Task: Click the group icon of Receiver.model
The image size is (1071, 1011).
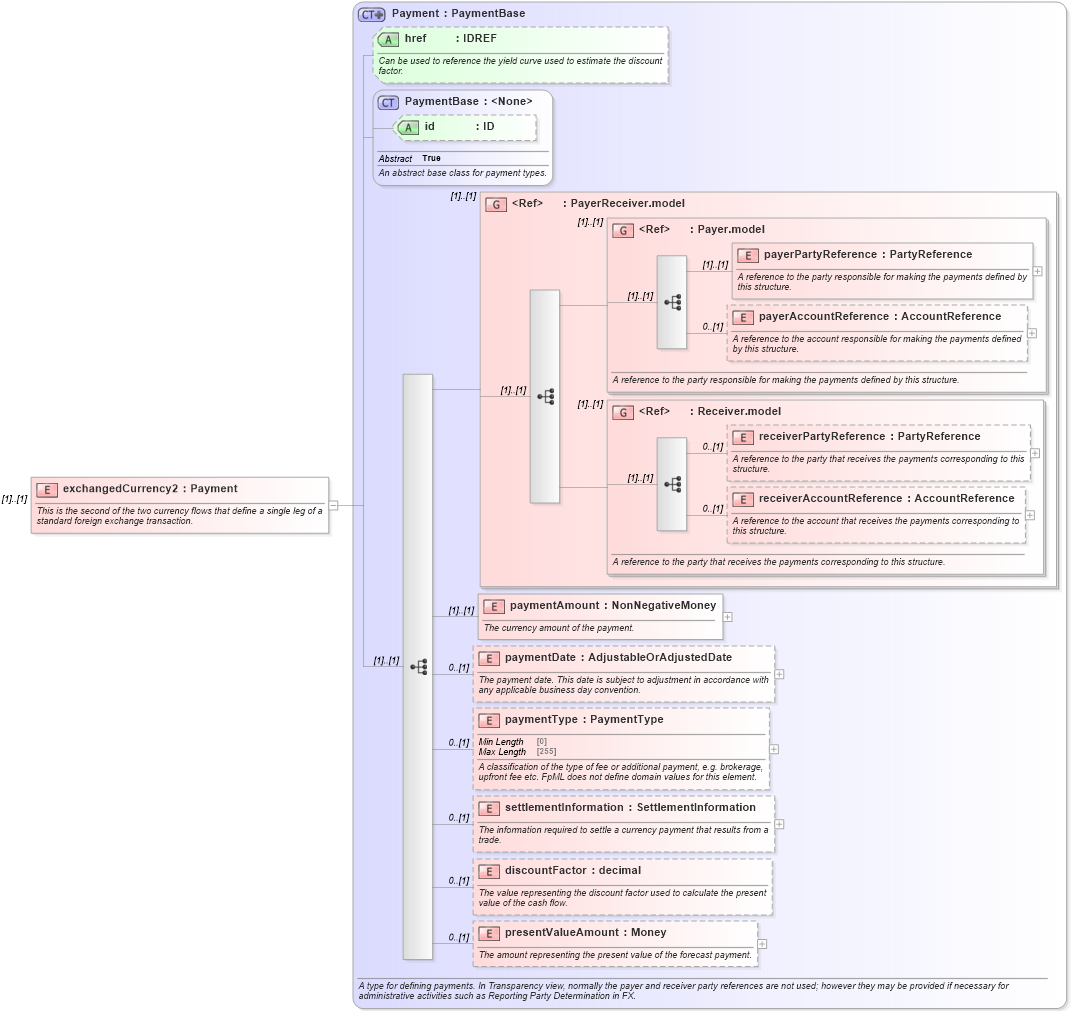Action: pos(622,411)
